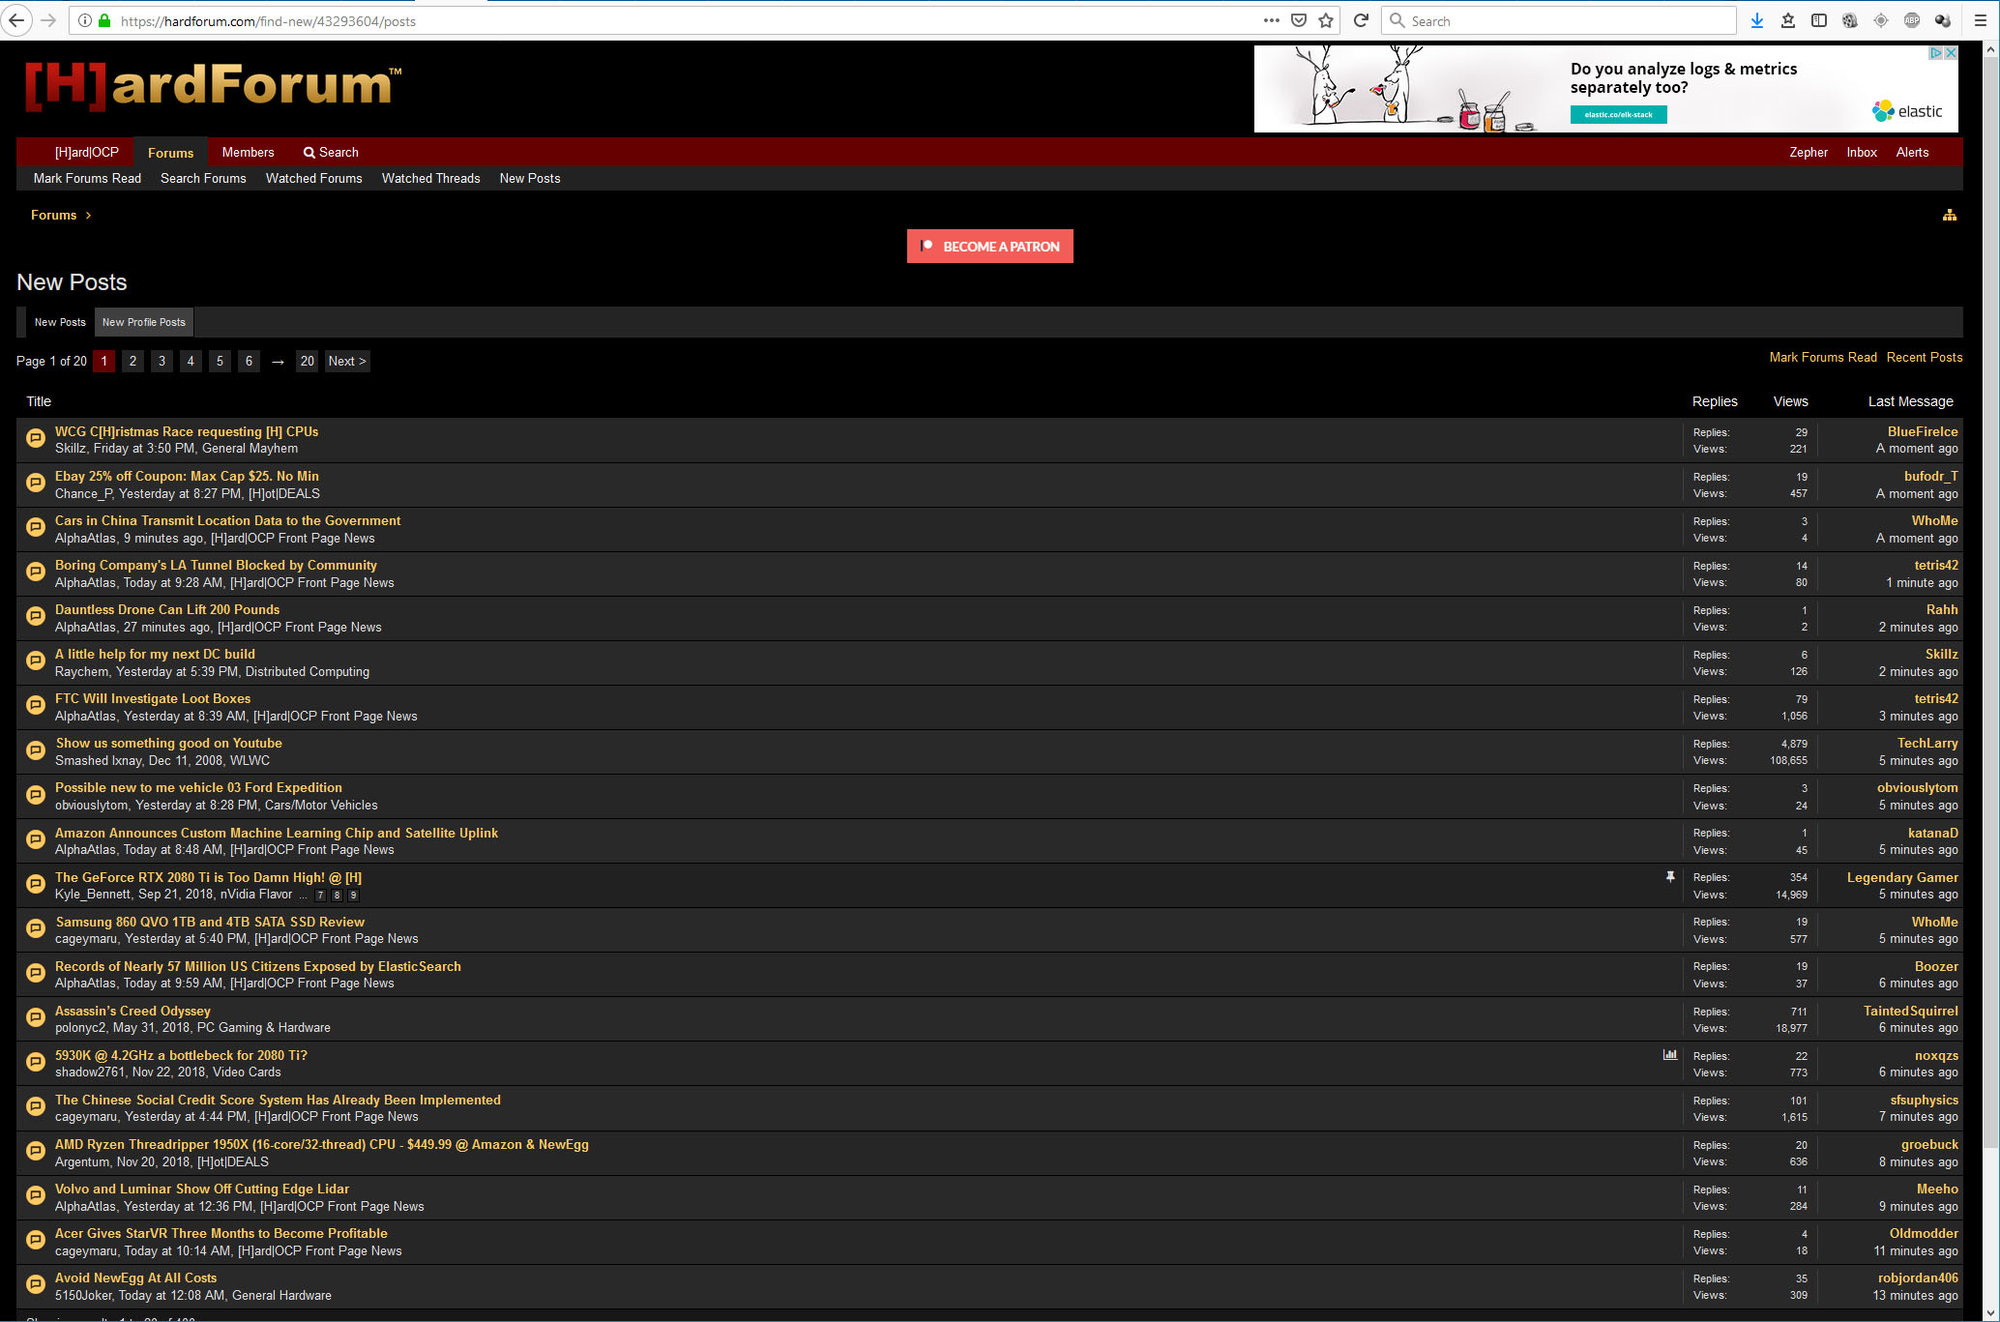
Task: Open the Firefox hamburger menu
Action: pyautogui.click(x=1980, y=20)
